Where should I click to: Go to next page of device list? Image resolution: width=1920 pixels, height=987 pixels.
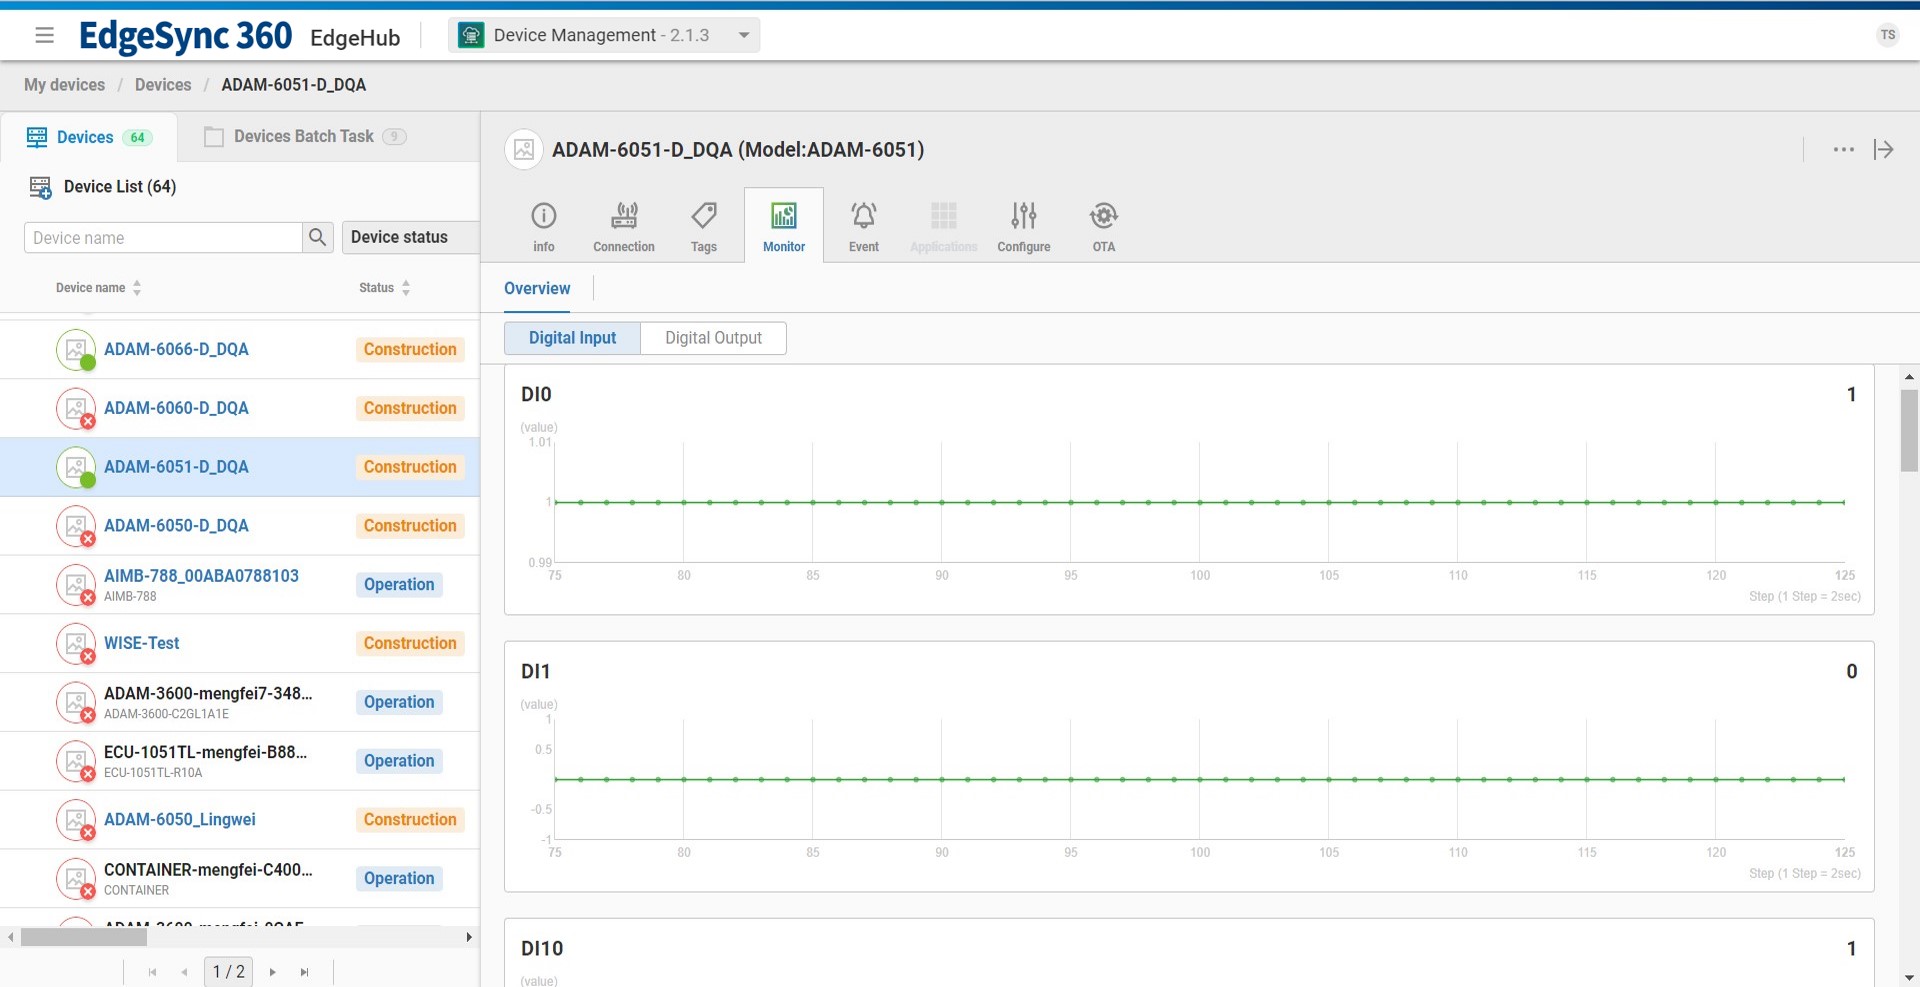tap(272, 972)
